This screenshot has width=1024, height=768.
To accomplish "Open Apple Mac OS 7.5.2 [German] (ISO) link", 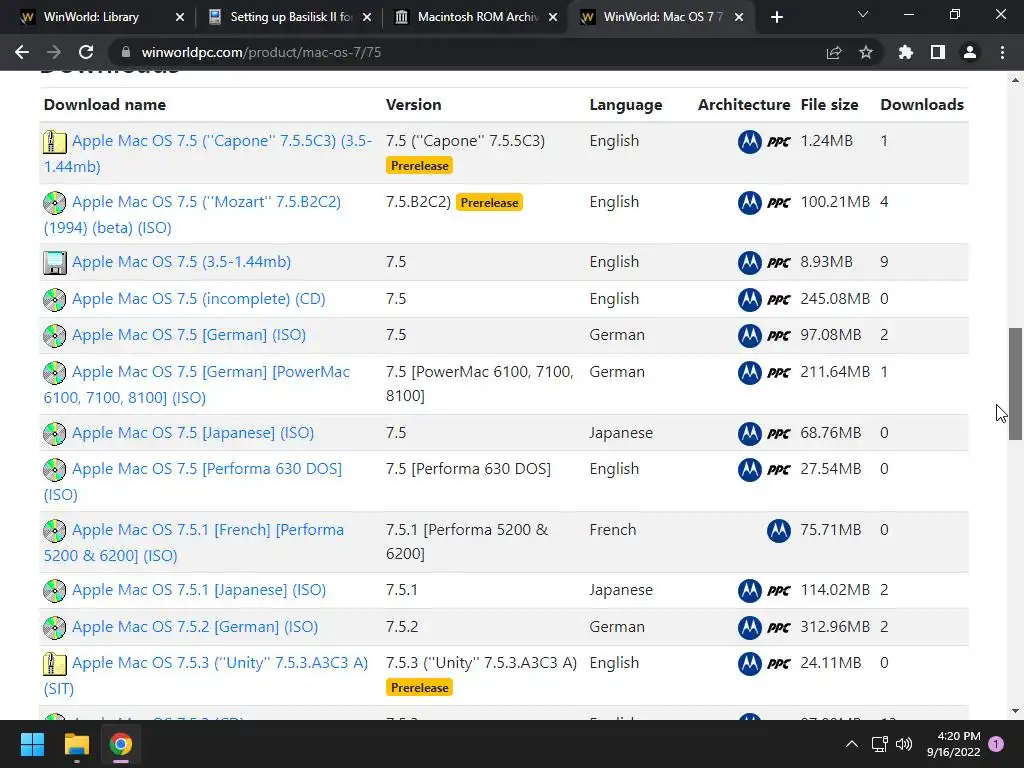I will [x=195, y=627].
